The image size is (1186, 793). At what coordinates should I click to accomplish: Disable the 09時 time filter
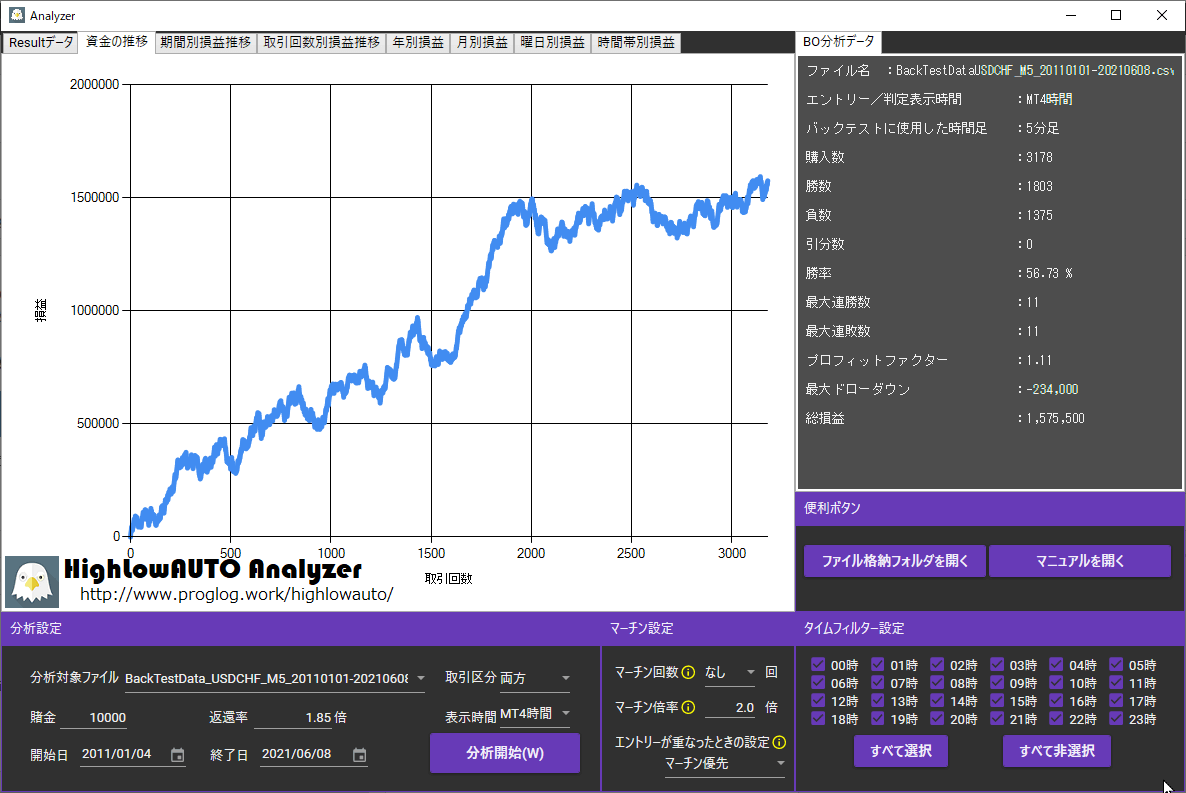(997, 683)
